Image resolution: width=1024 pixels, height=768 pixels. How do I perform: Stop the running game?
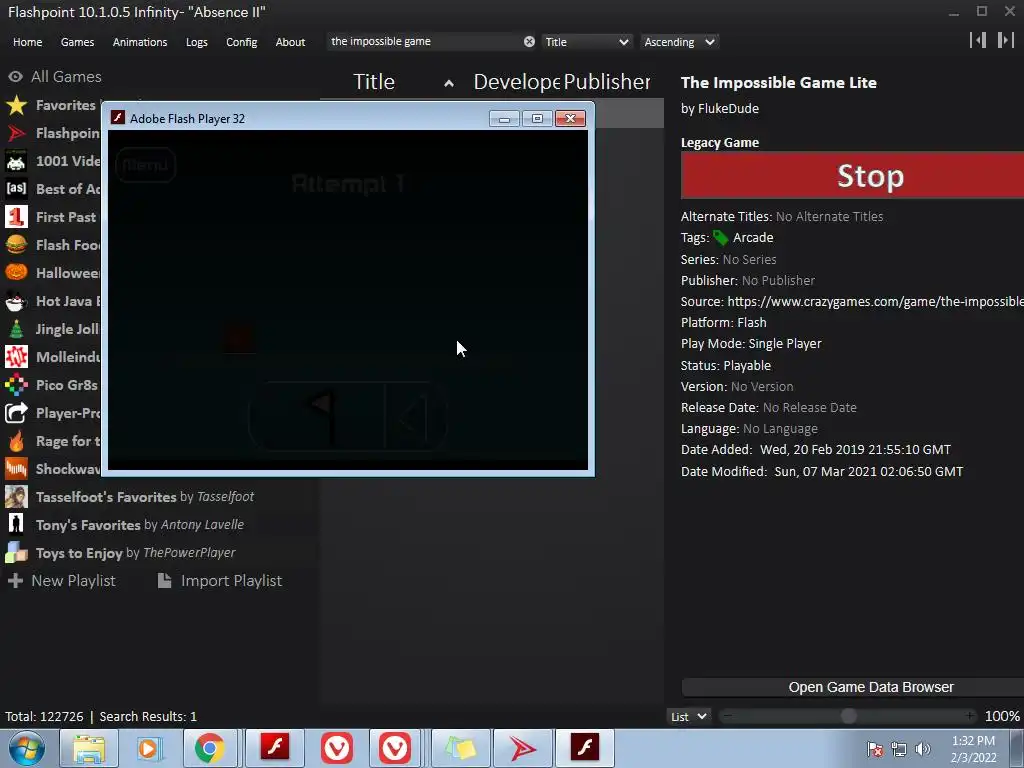pos(852,175)
